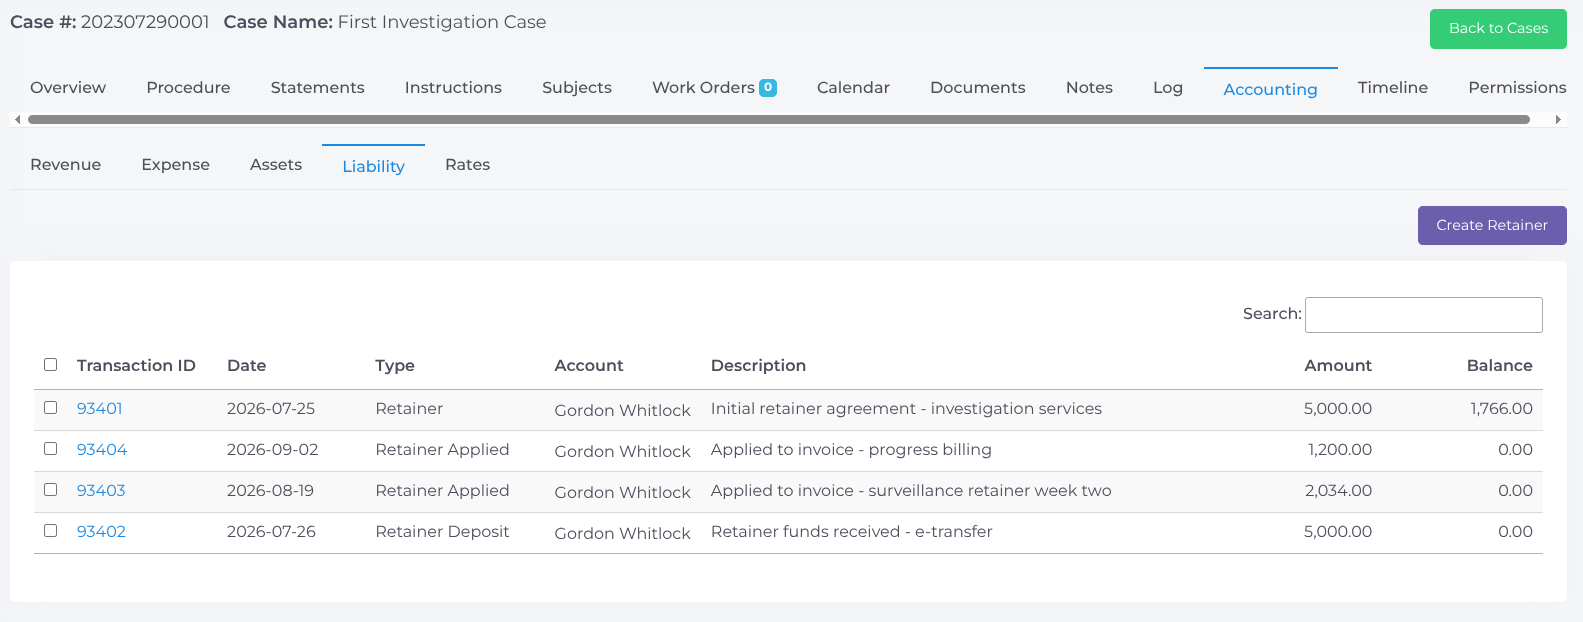Click the horizontal tab scrollbar thumb
The image size is (1583, 622).
tap(779, 119)
